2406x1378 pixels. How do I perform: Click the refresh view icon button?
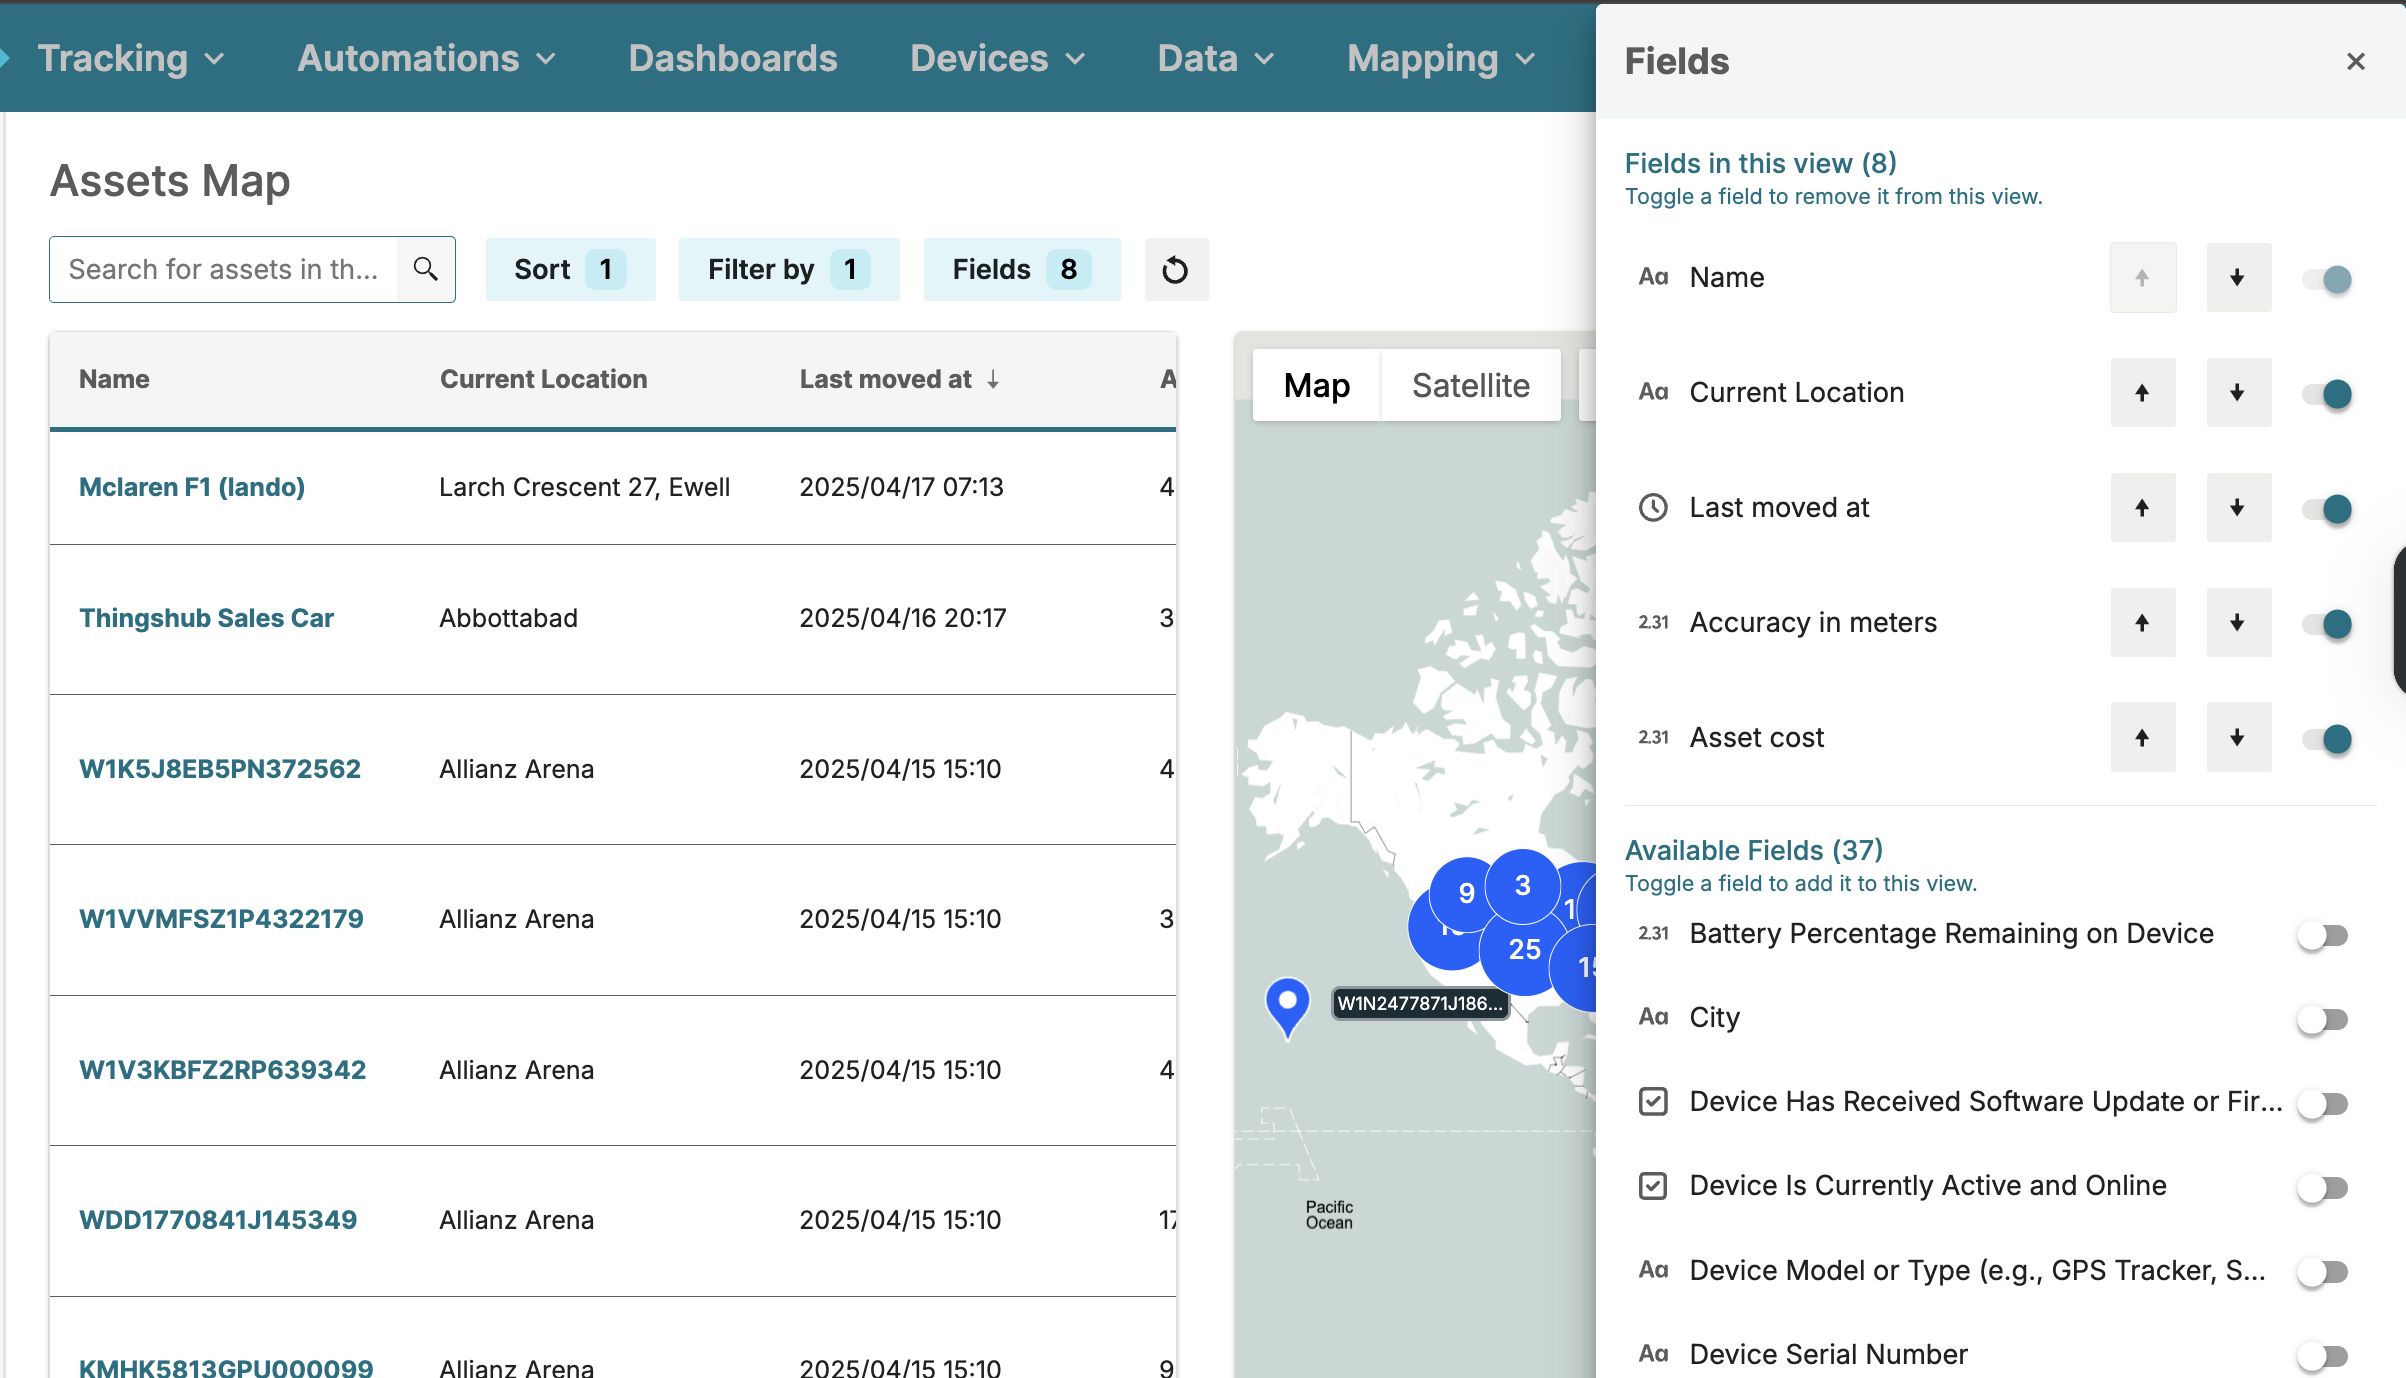[x=1176, y=270]
